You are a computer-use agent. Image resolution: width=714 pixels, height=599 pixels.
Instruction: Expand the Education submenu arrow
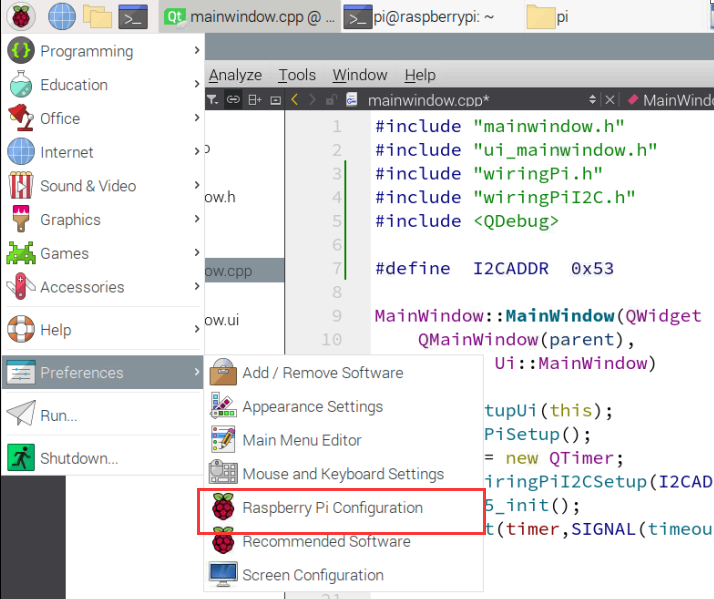(197, 84)
